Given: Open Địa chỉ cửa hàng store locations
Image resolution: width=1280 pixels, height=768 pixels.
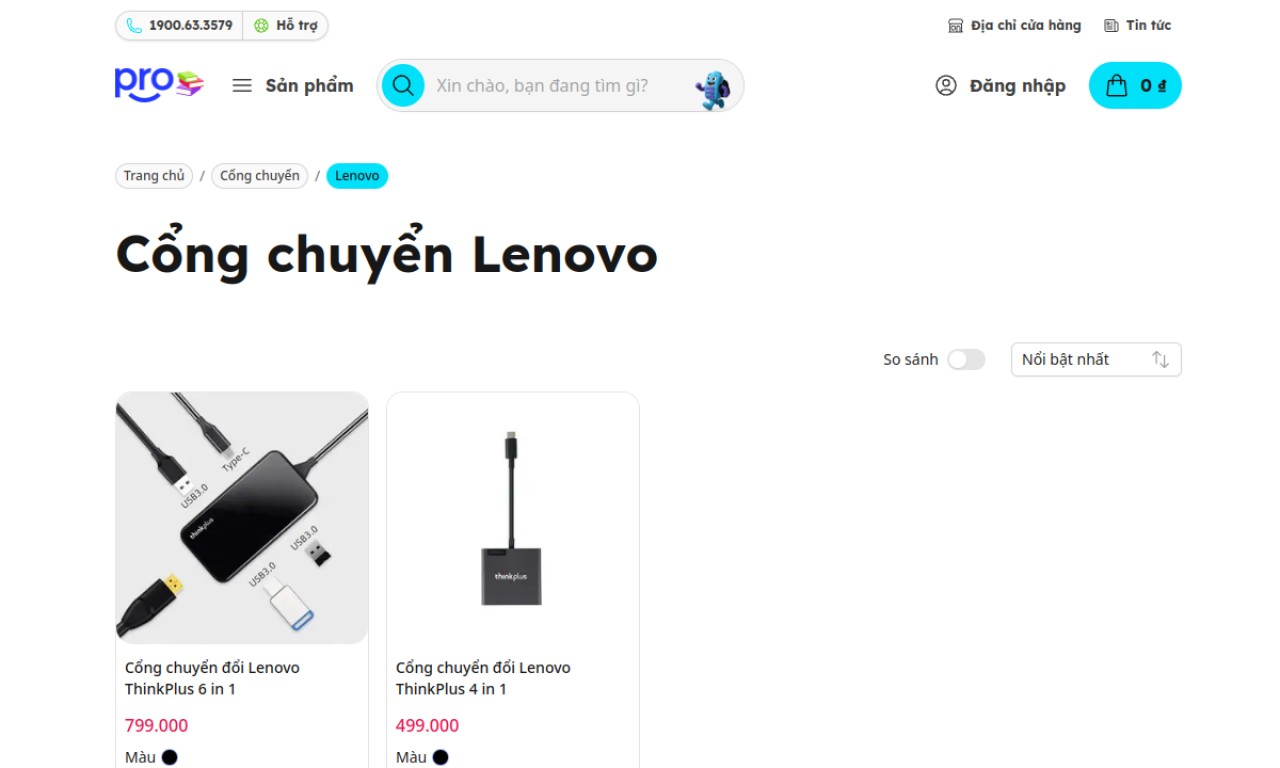Looking at the screenshot, I should point(1014,26).
